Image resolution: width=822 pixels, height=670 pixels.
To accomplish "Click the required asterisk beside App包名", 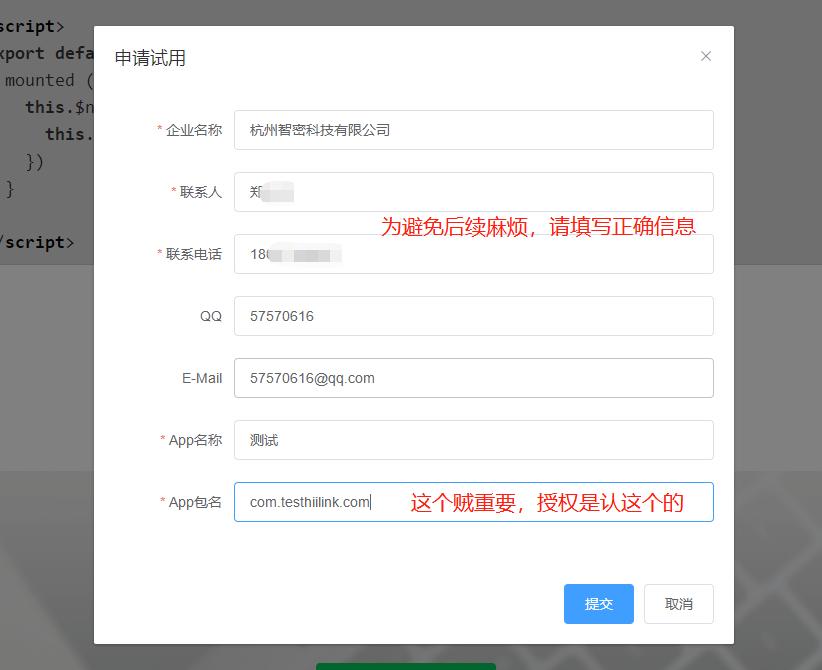I will click(x=162, y=502).
